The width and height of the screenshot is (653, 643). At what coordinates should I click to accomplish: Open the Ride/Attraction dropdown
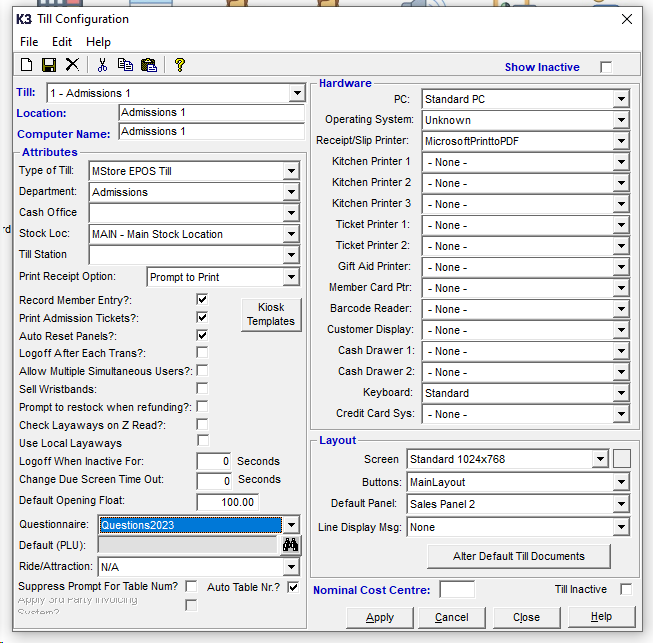point(291,567)
